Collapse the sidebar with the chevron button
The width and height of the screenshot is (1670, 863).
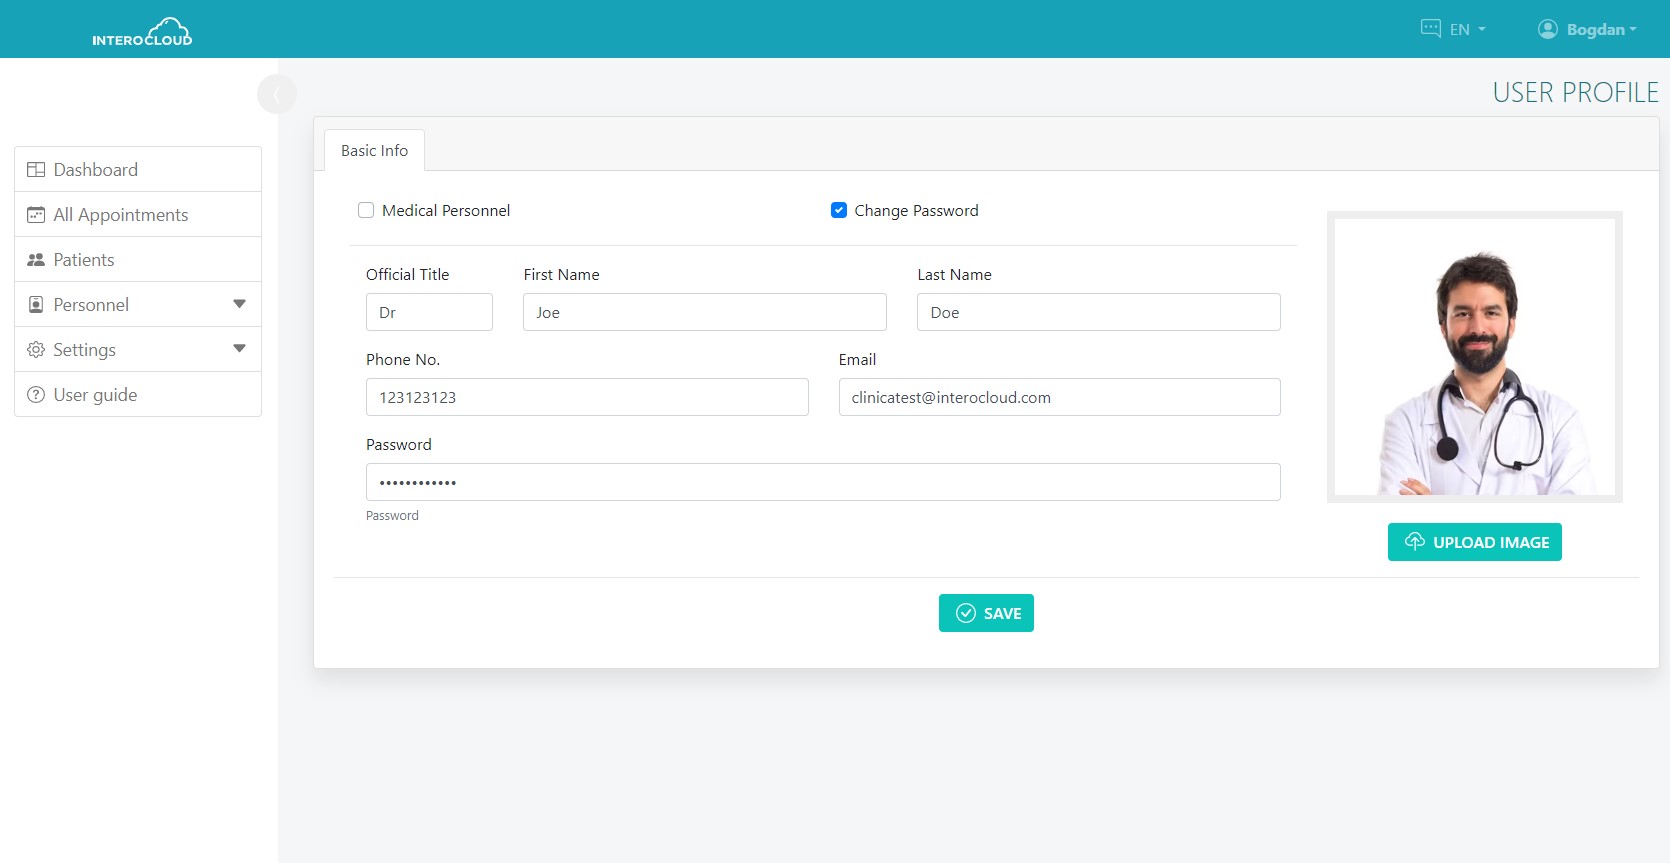pyautogui.click(x=276, y=94)
